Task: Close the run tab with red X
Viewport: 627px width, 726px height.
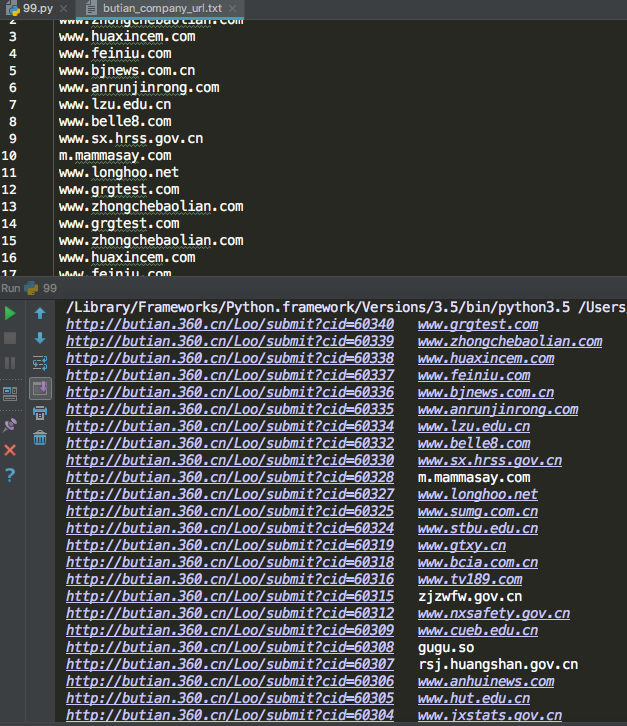Action: (x=10, y=450)
